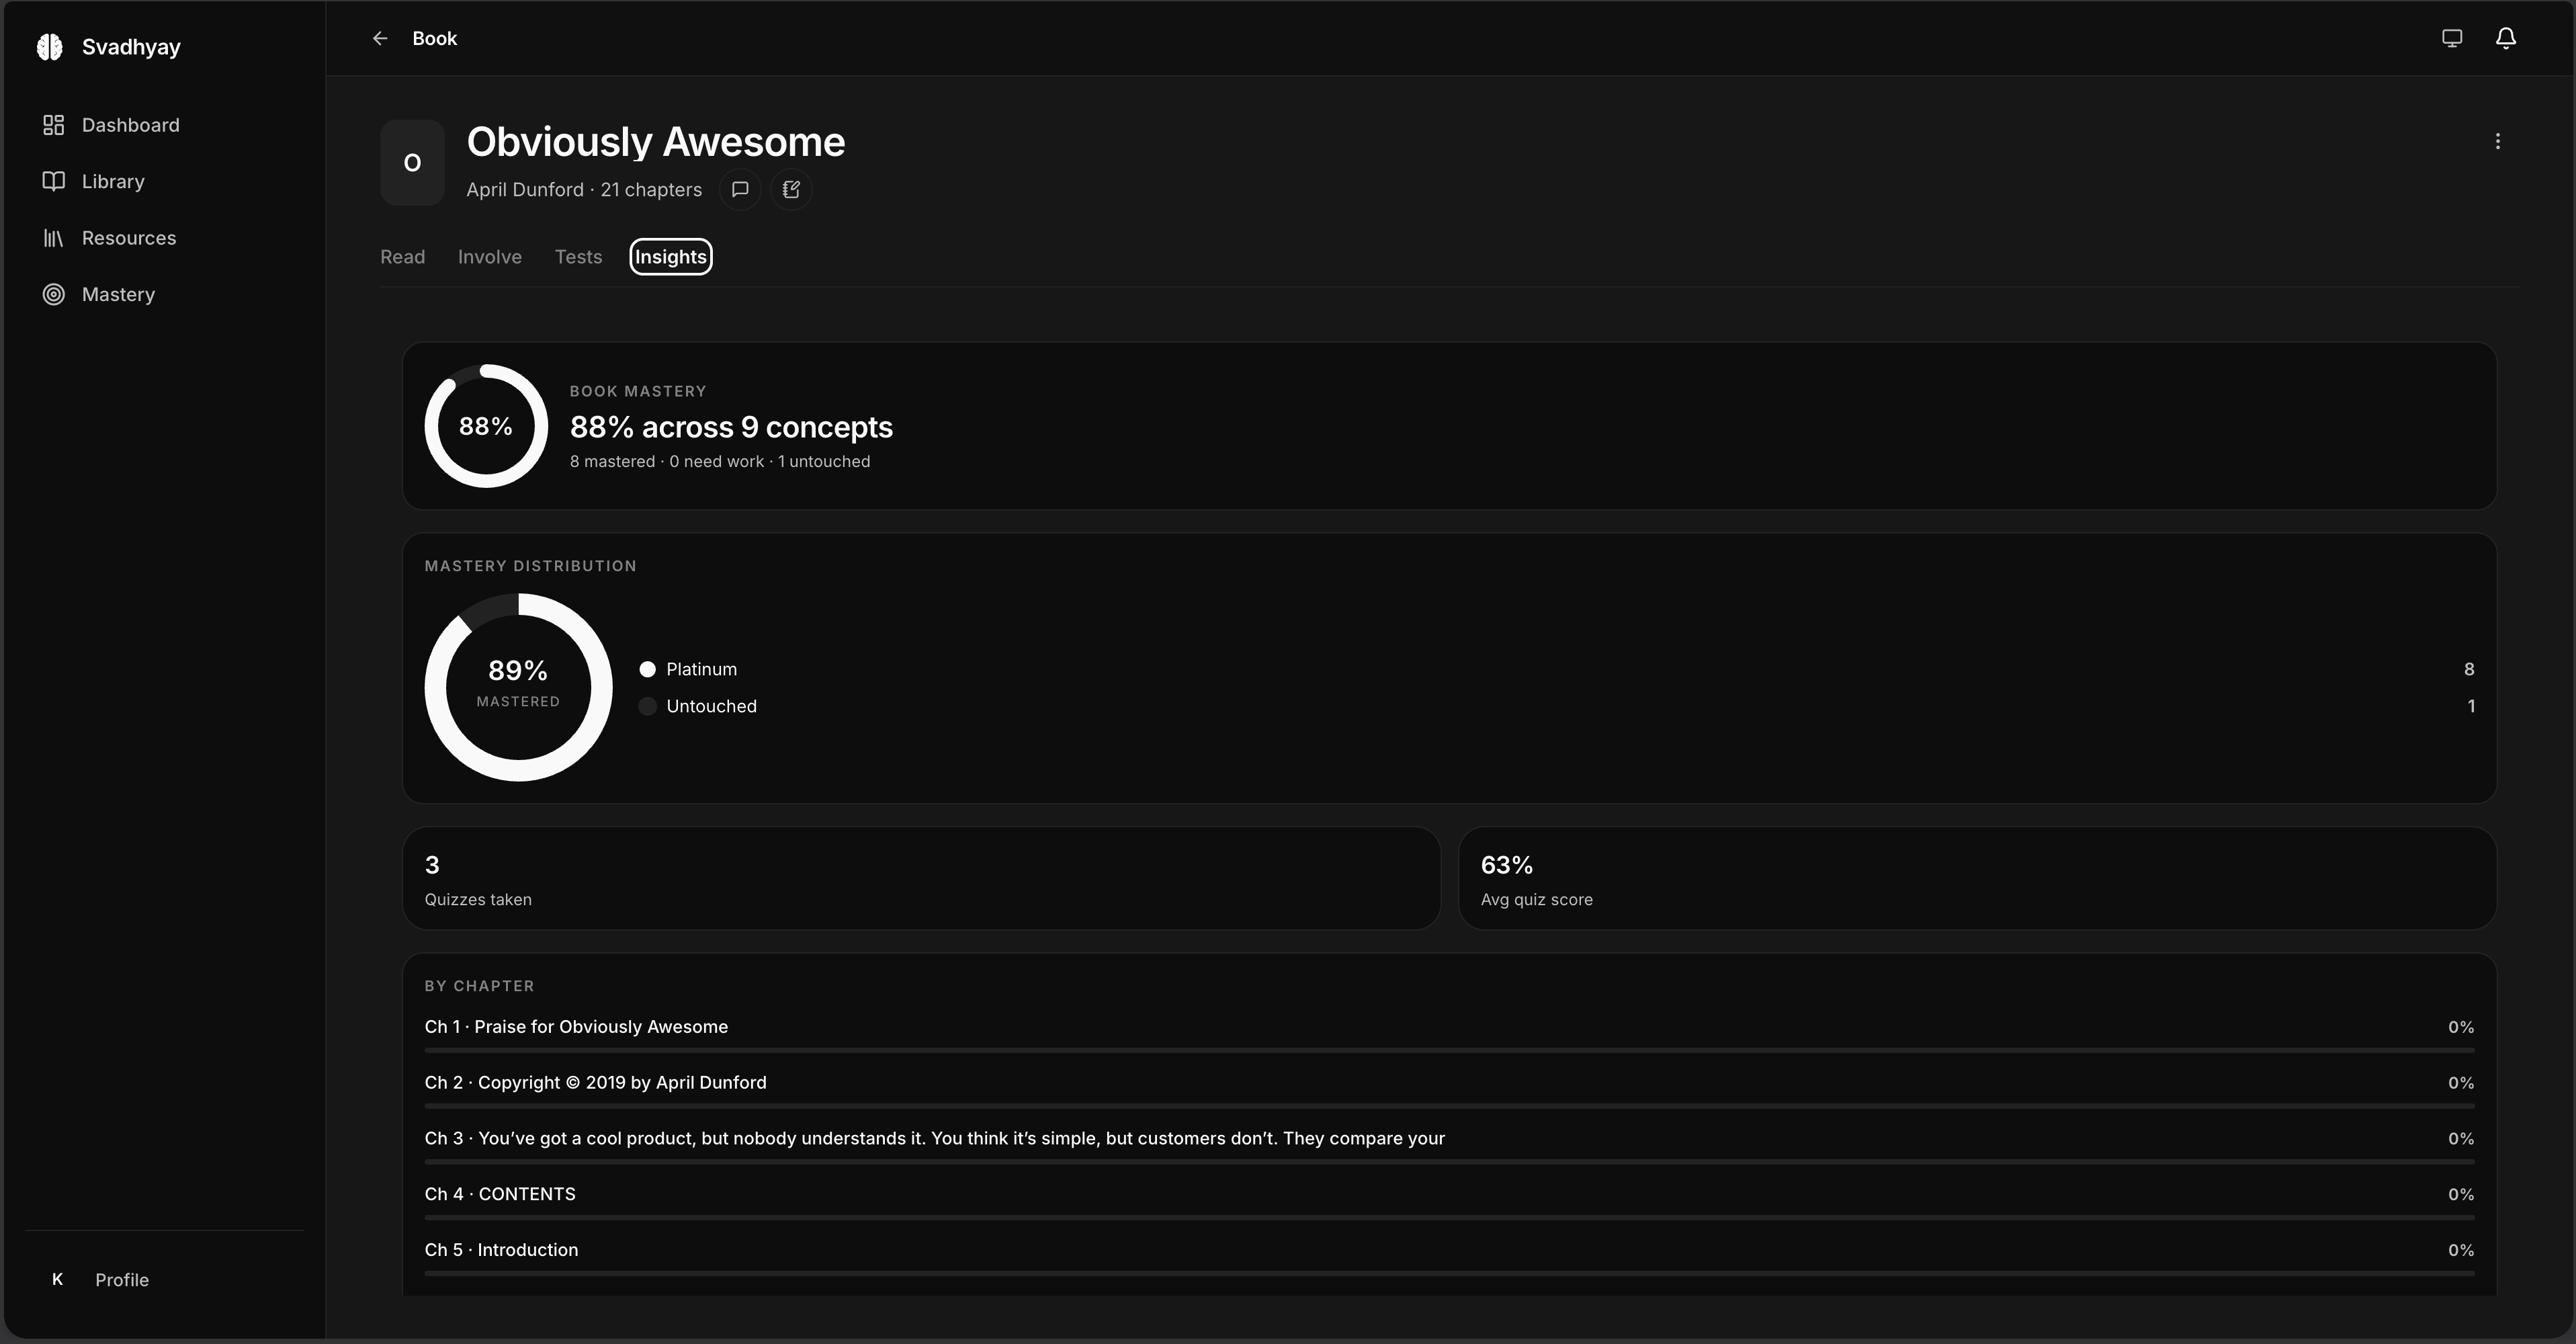Click the 0% value for Ch 5
This screenshot has width=2576, height=1344.
tap(2461, 1250)
